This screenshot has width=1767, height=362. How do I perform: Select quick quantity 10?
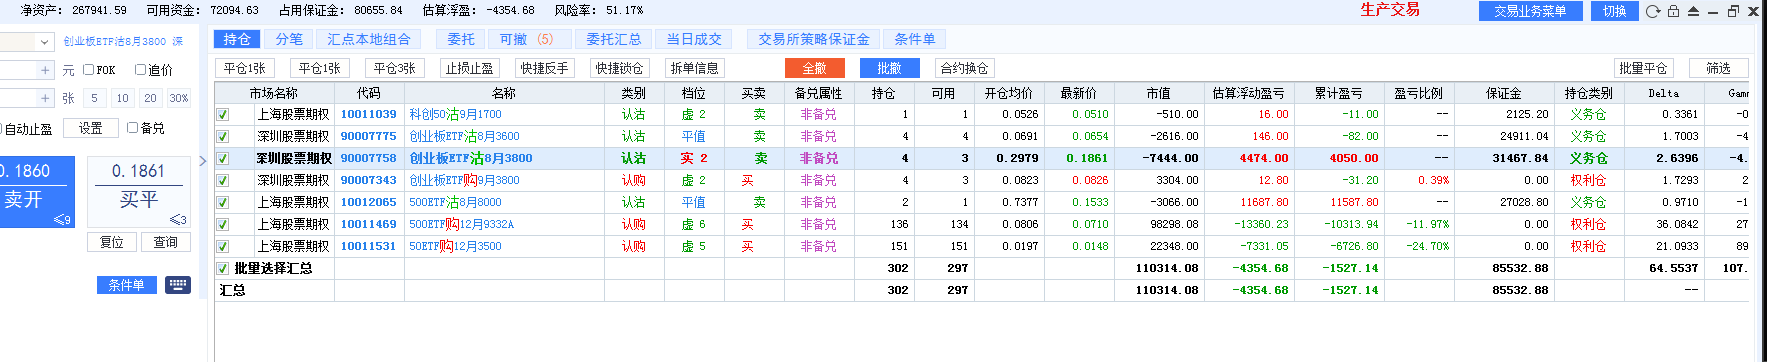coord(122,98)
